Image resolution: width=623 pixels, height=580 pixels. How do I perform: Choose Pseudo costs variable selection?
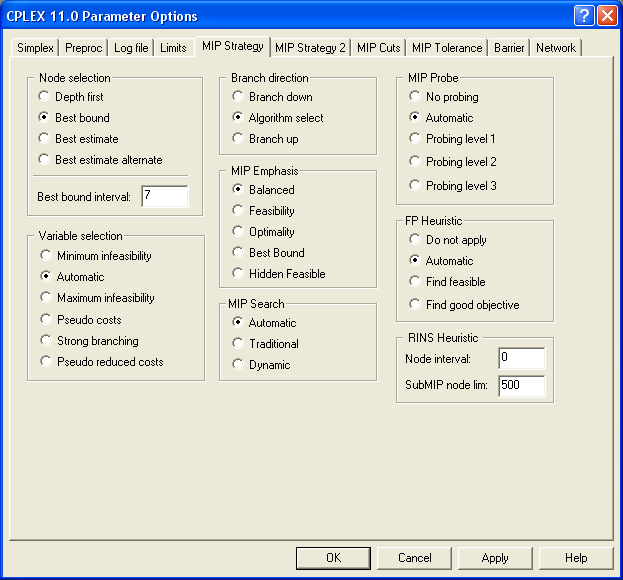pyautogui.click(x=81, y=319)
